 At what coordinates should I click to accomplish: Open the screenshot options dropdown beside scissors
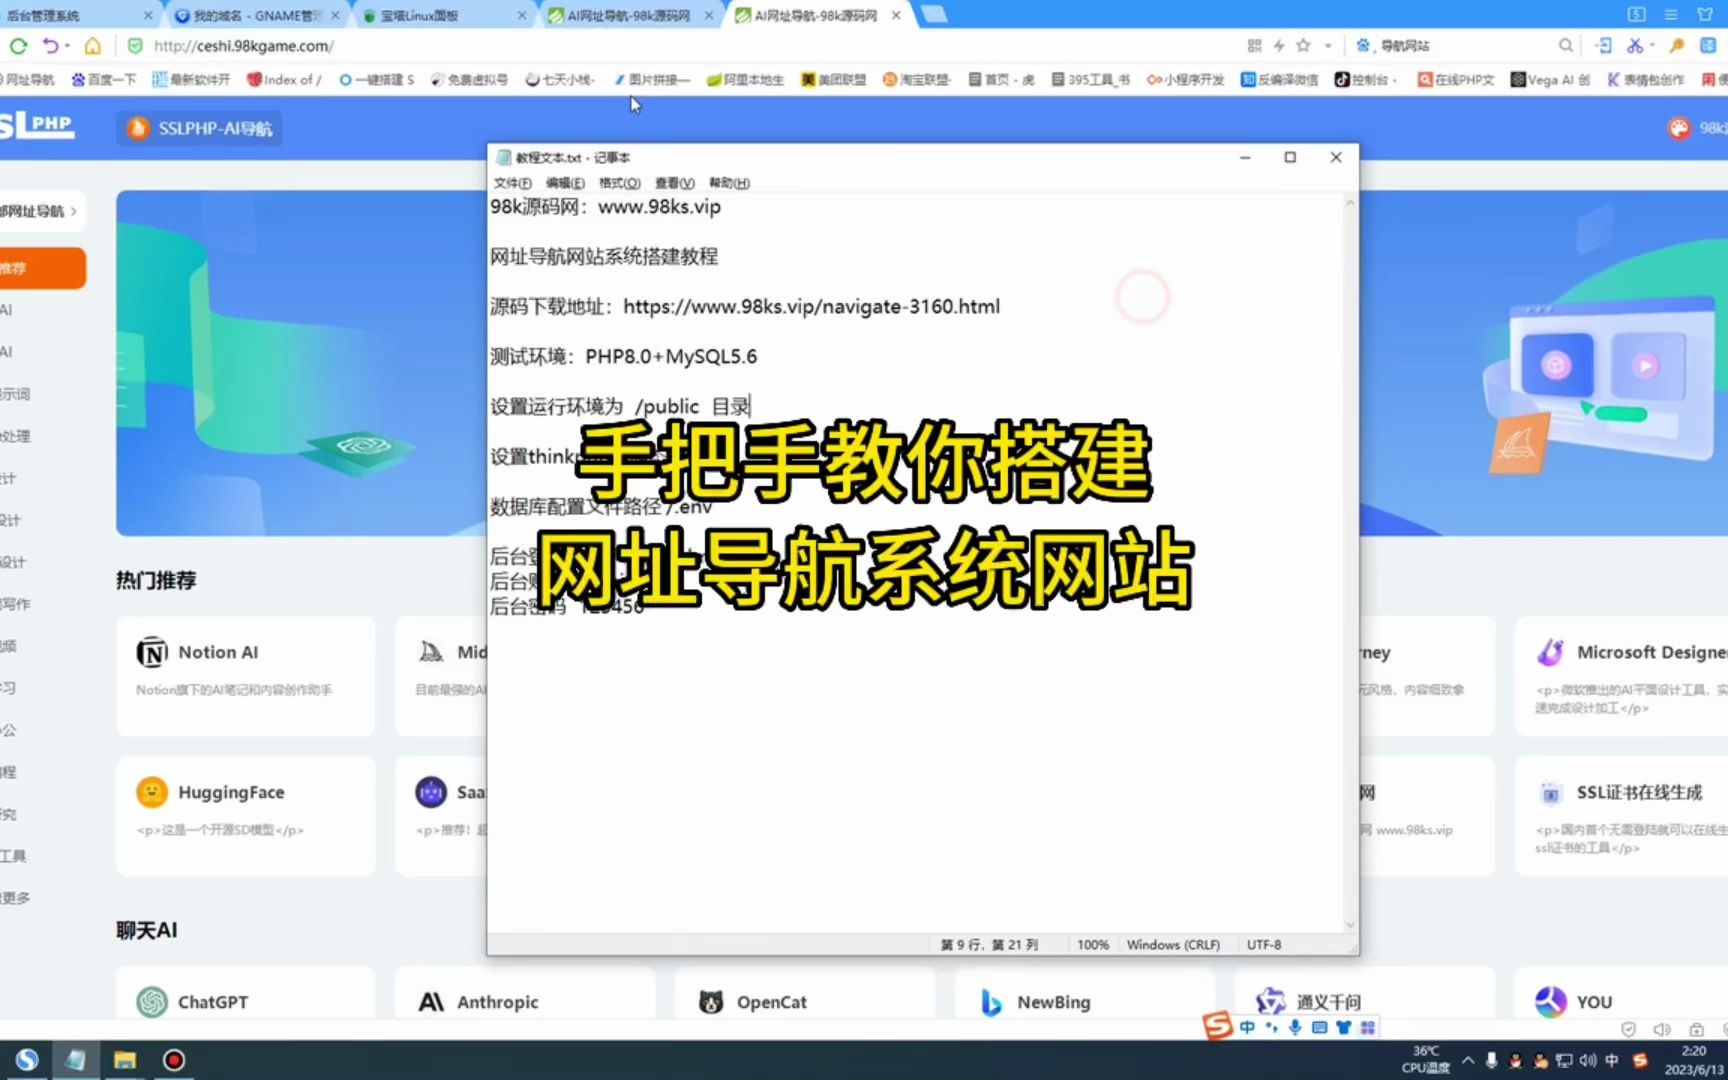(x=1652, y=45)
